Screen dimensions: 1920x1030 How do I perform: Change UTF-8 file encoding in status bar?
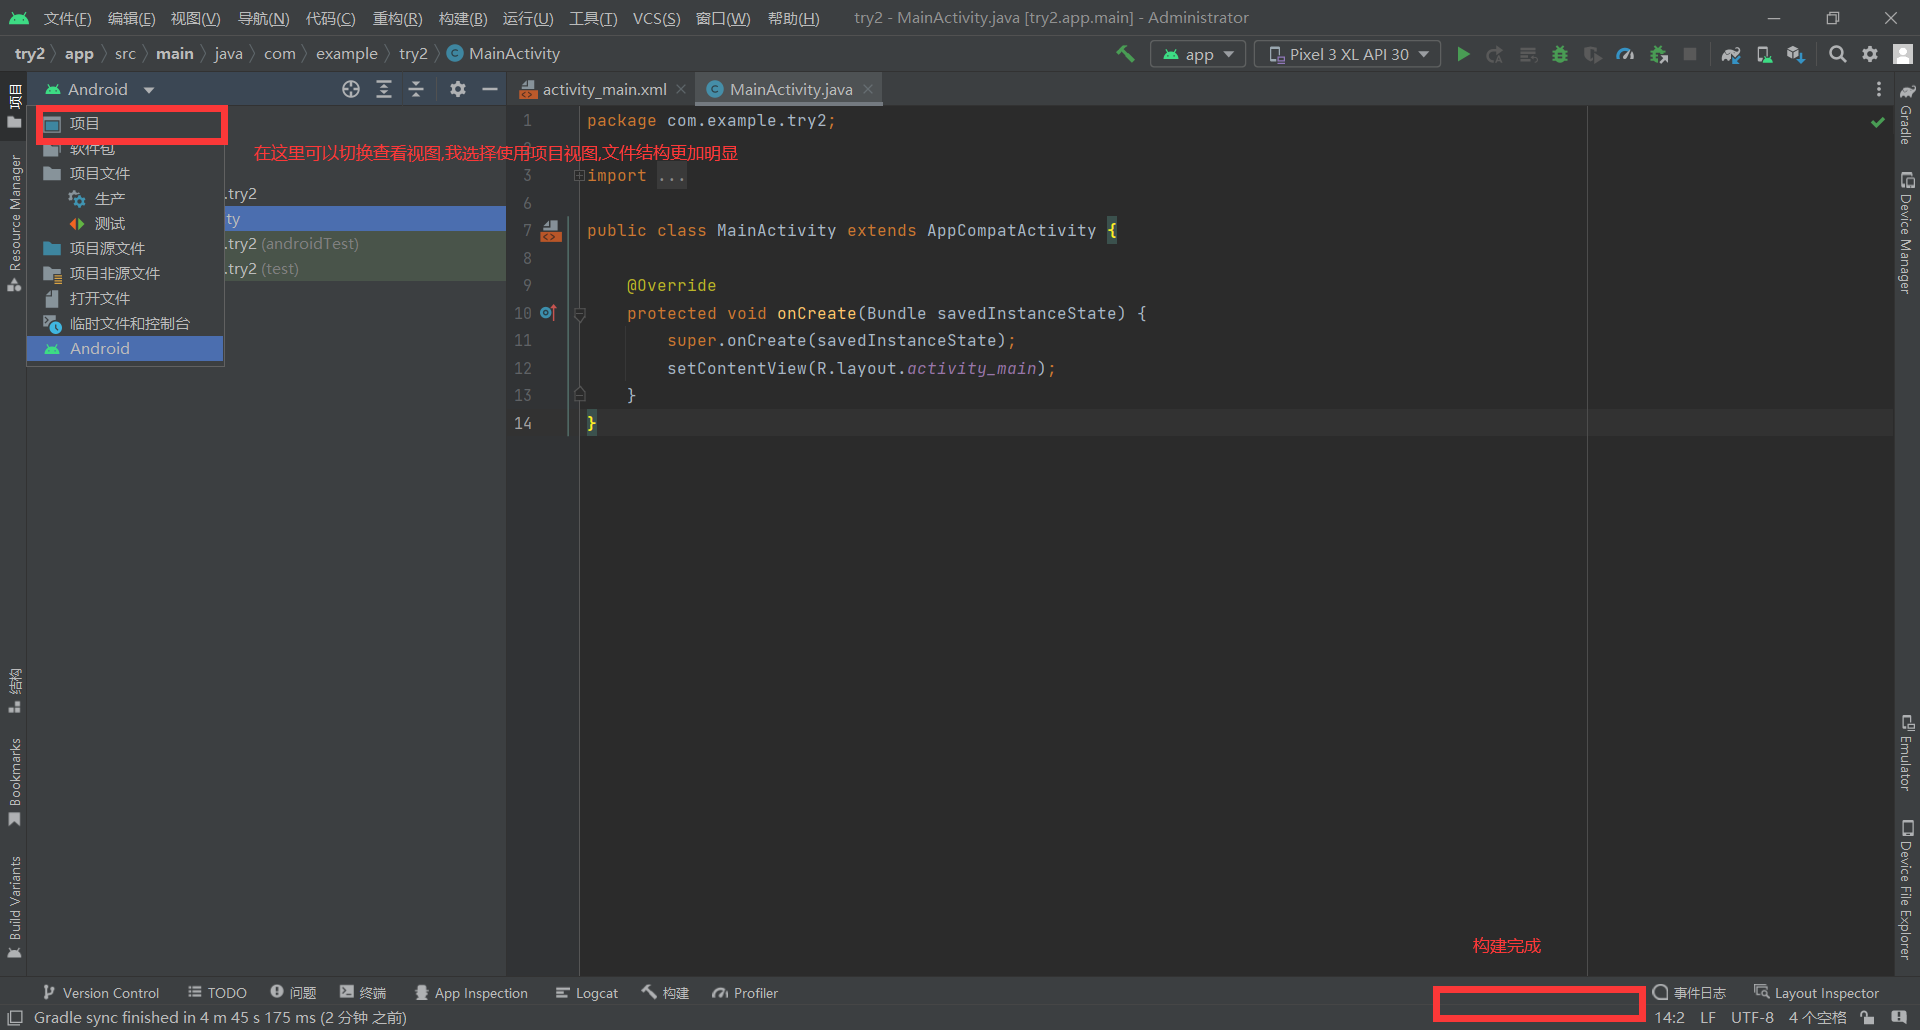tap(1752, 1018)
